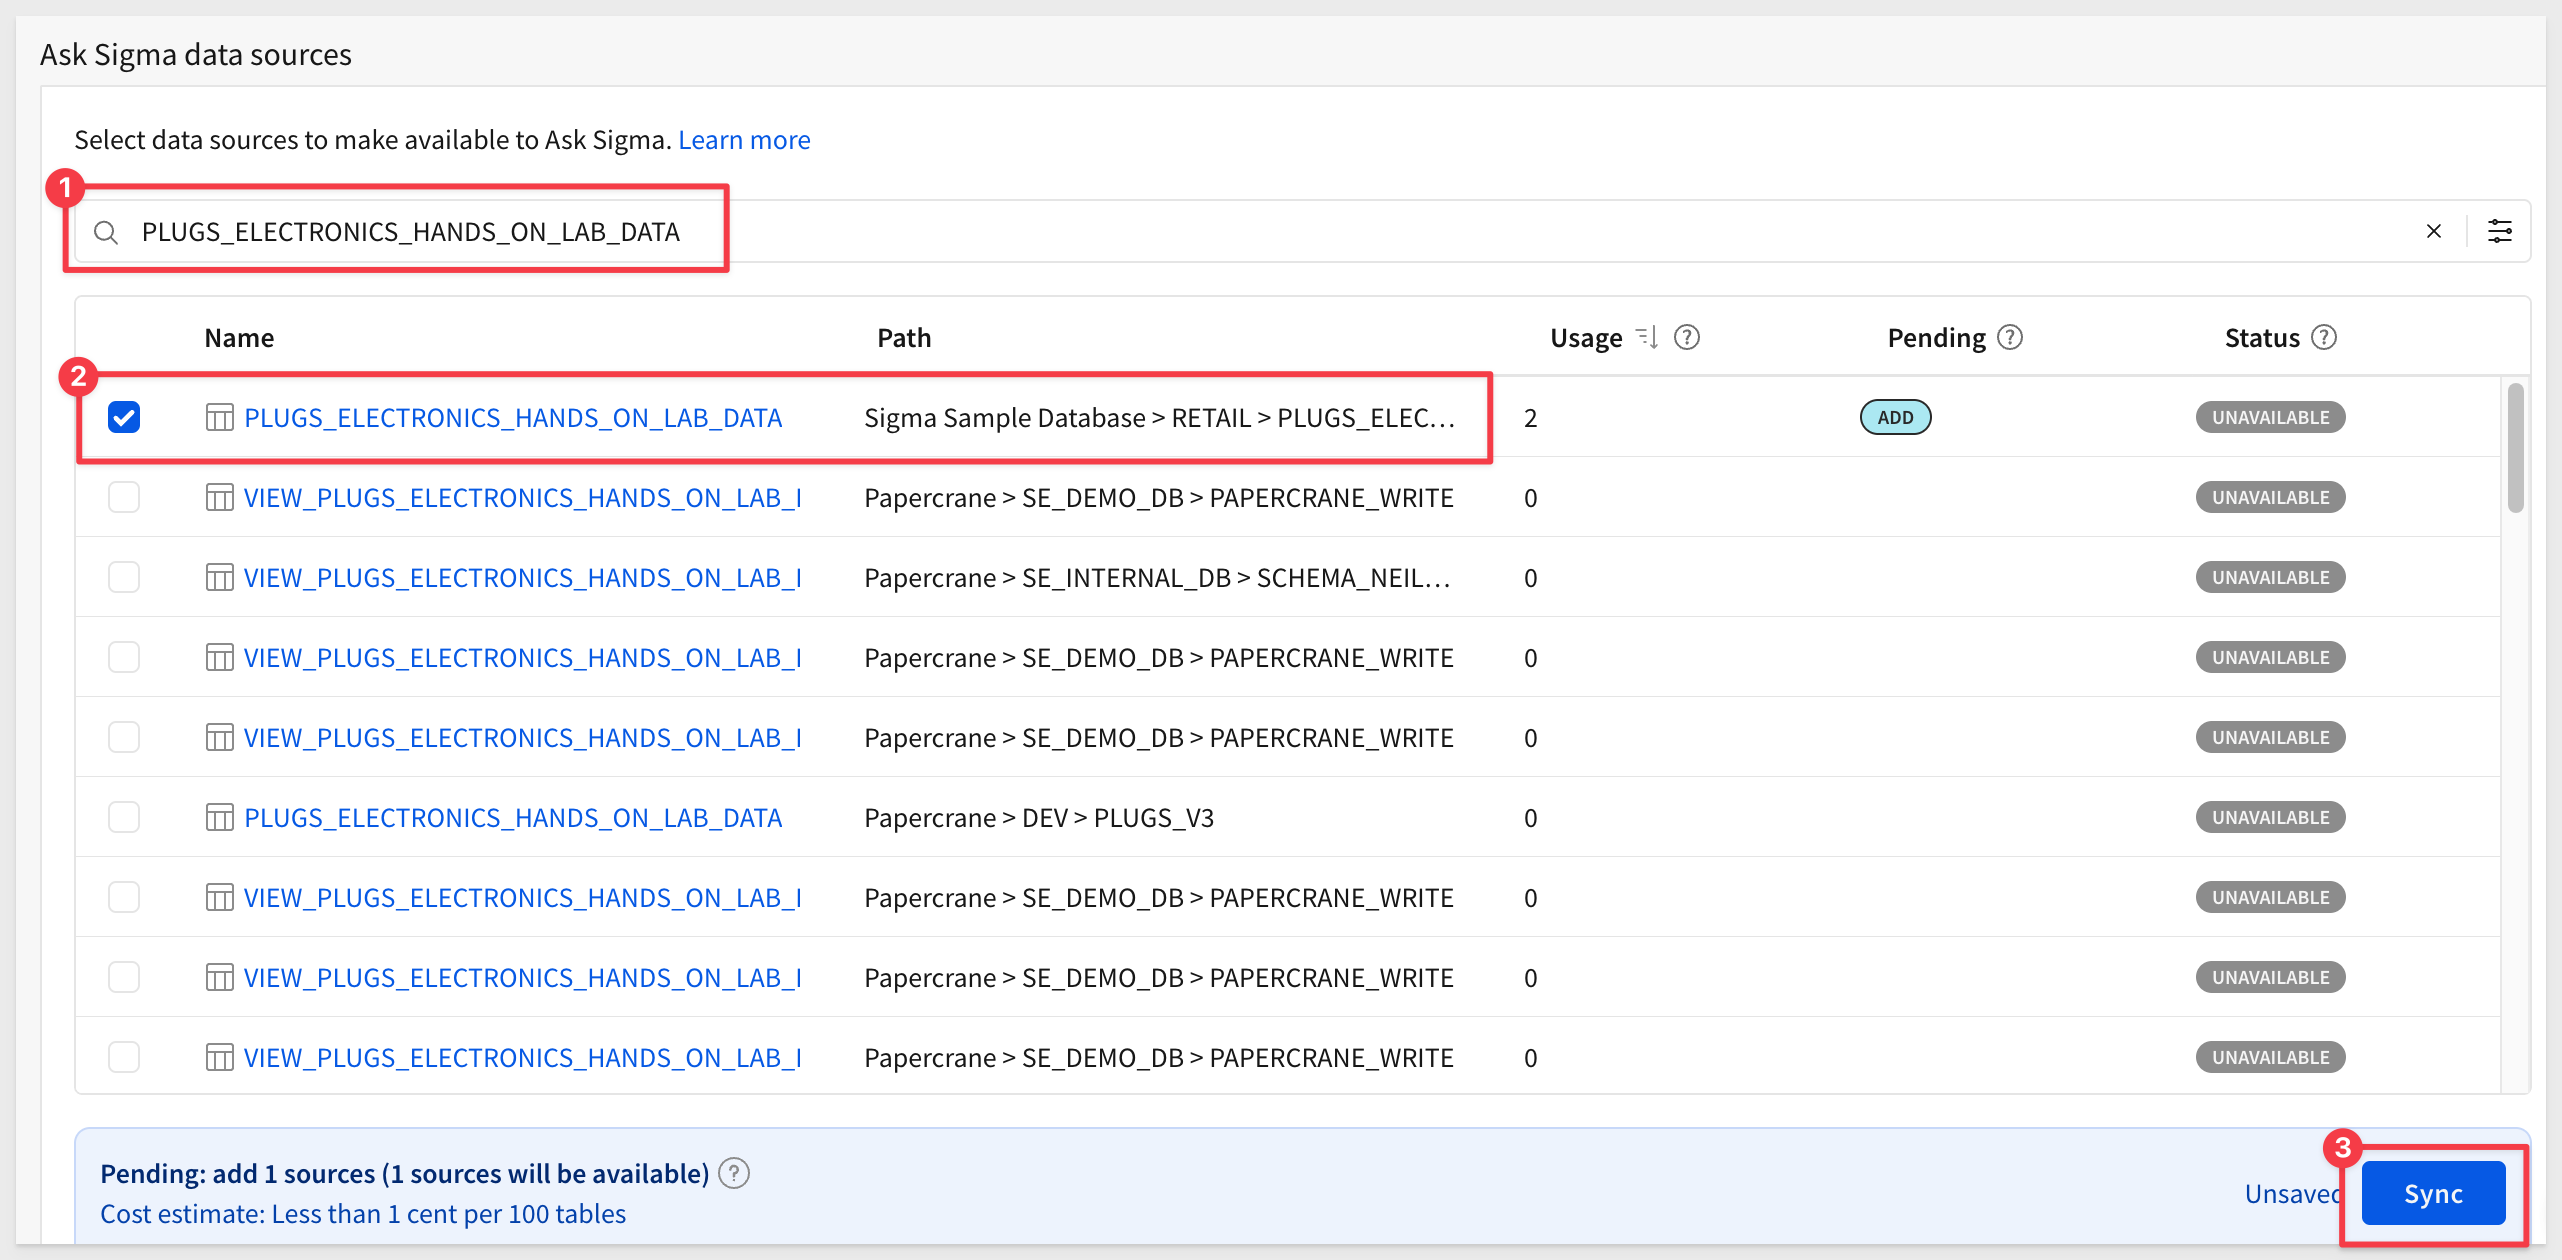Open the Status column help icon
The width and height of the screenshot is (2562, 1260).
2324,338
